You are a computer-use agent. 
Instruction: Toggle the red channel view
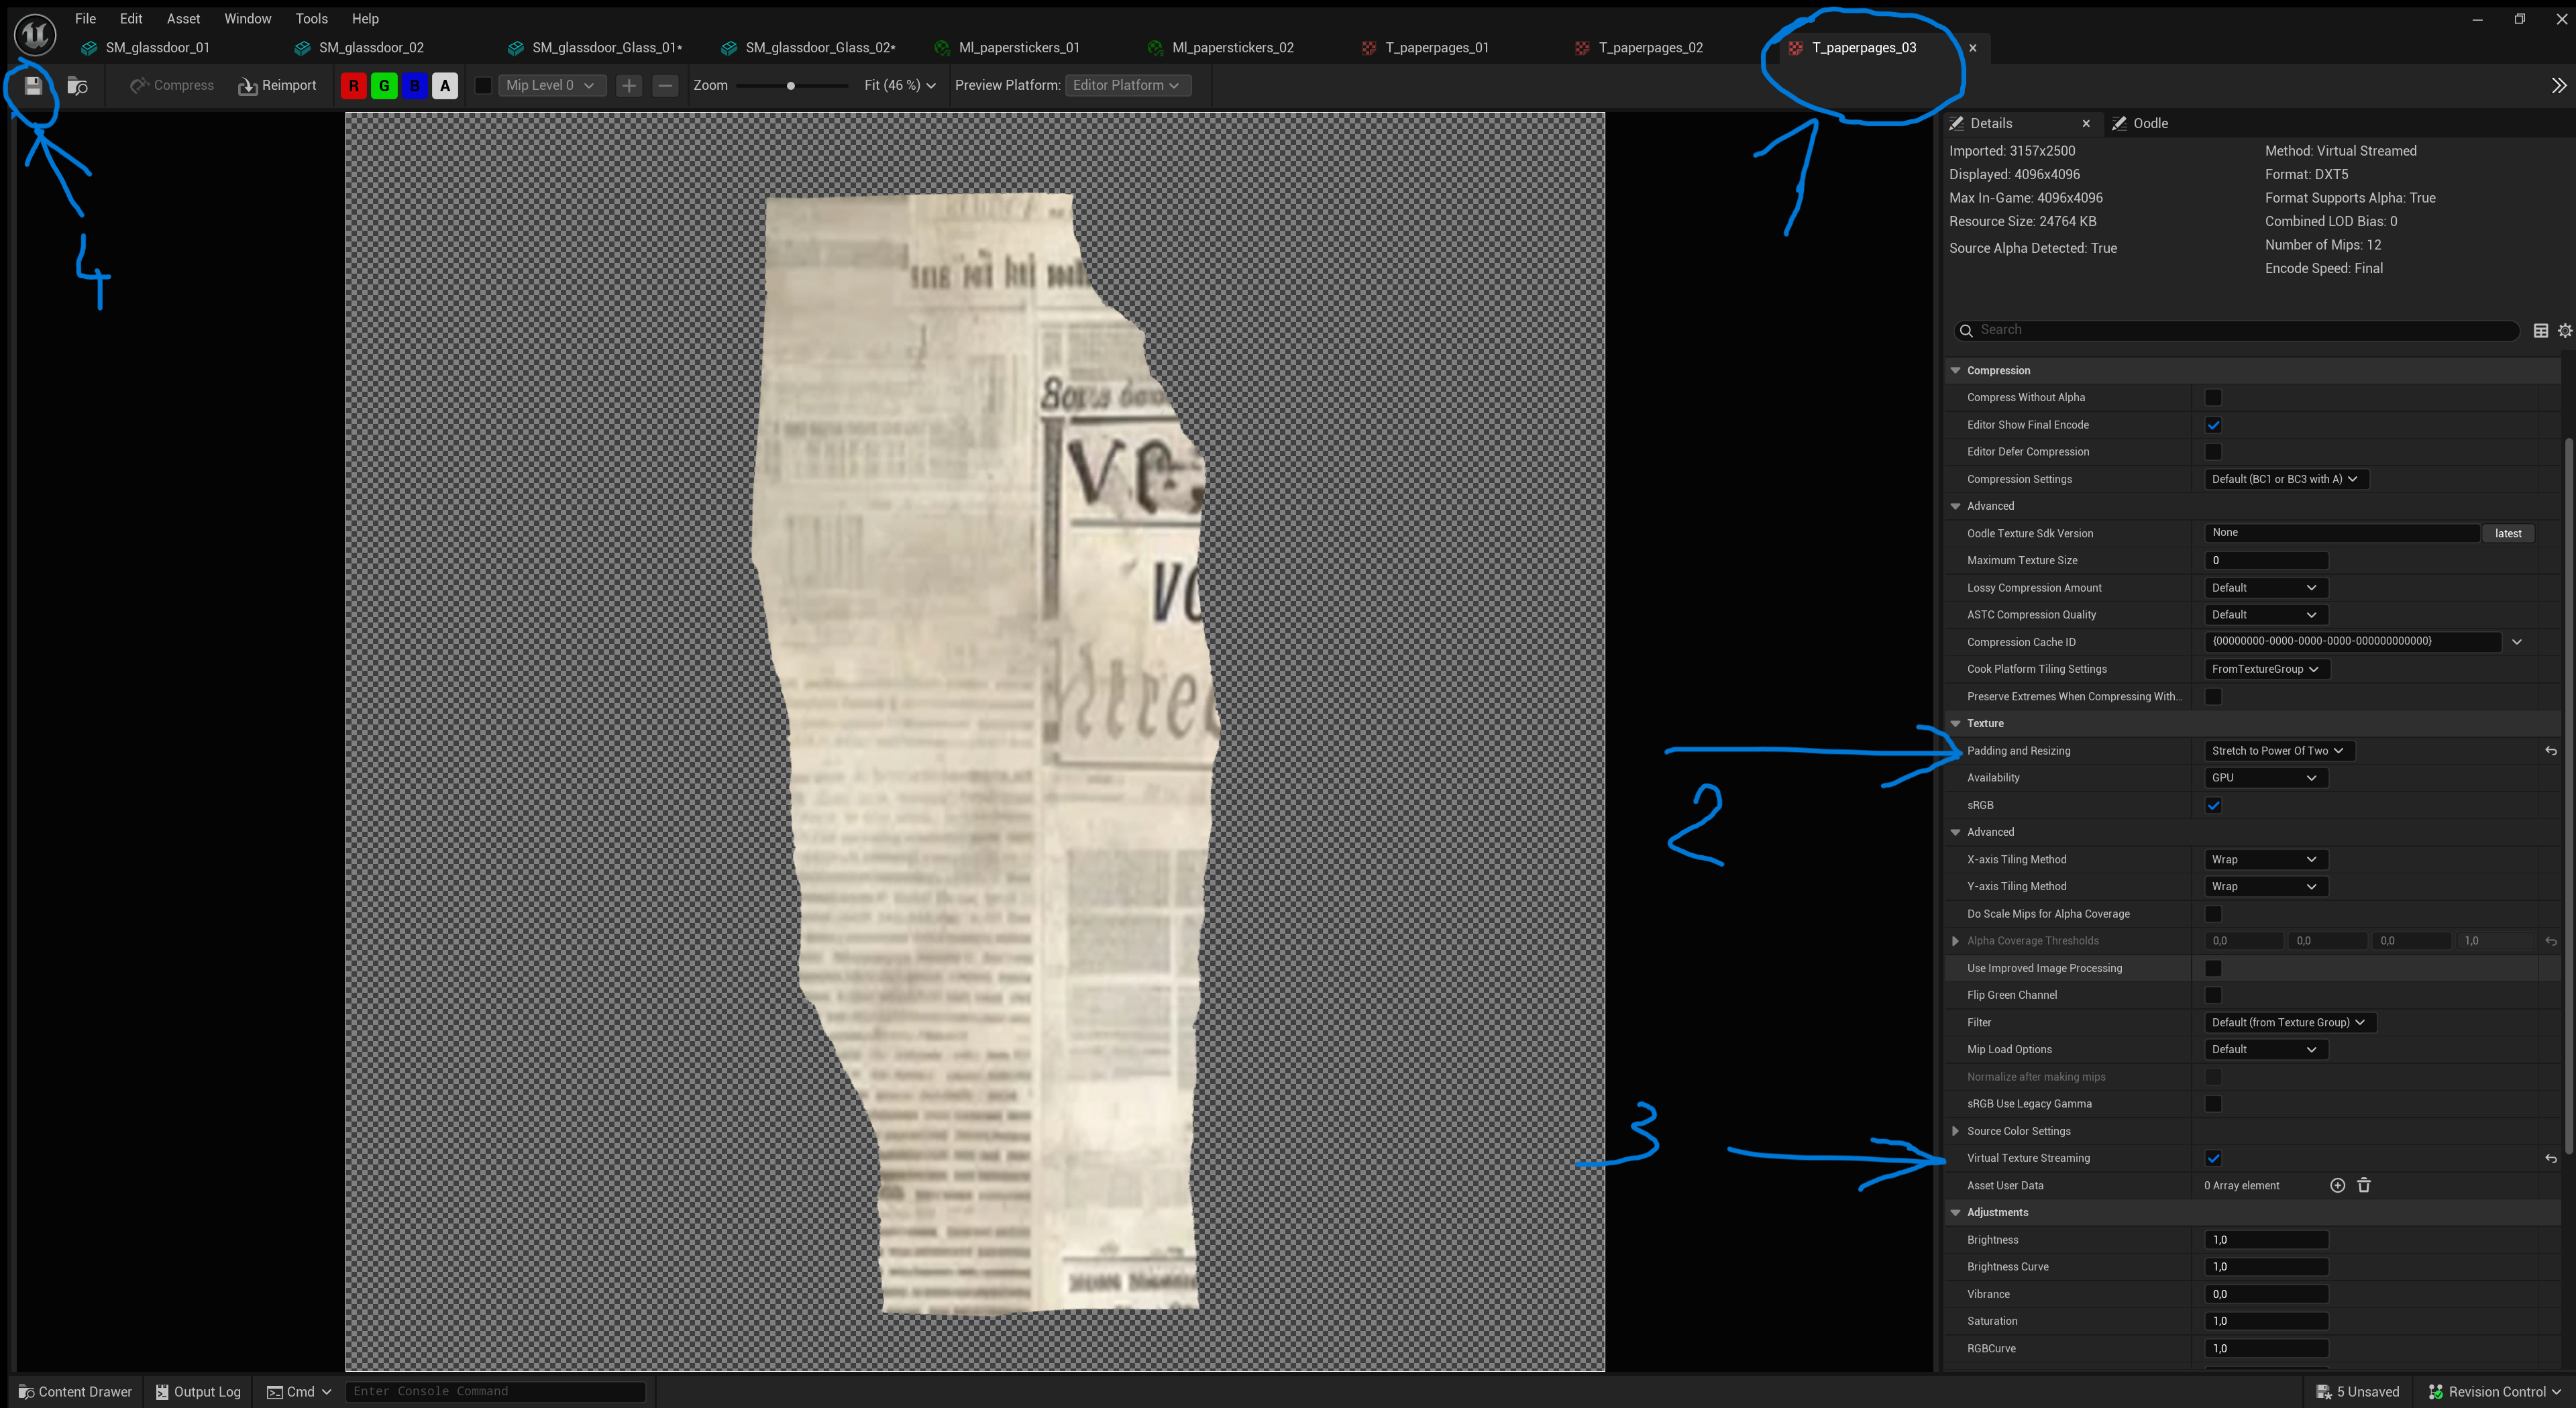[353, 85]
